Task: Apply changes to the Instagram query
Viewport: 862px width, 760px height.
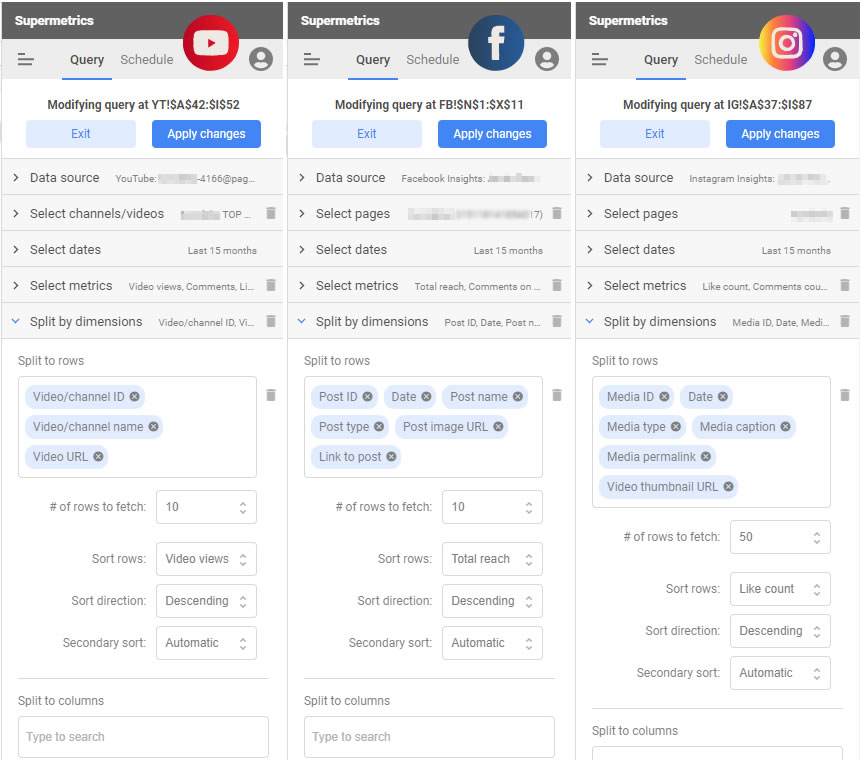Action: click(x=780, y=134)
